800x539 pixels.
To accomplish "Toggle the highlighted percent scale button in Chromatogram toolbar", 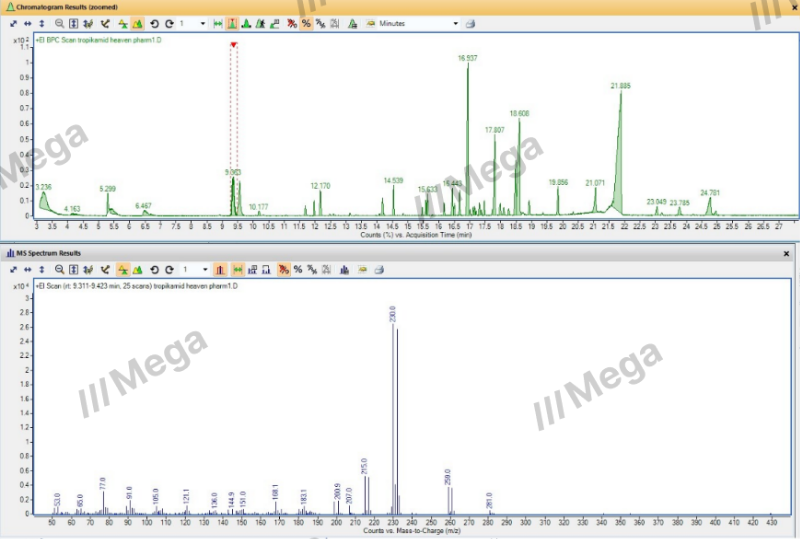I will click(306, 22).
